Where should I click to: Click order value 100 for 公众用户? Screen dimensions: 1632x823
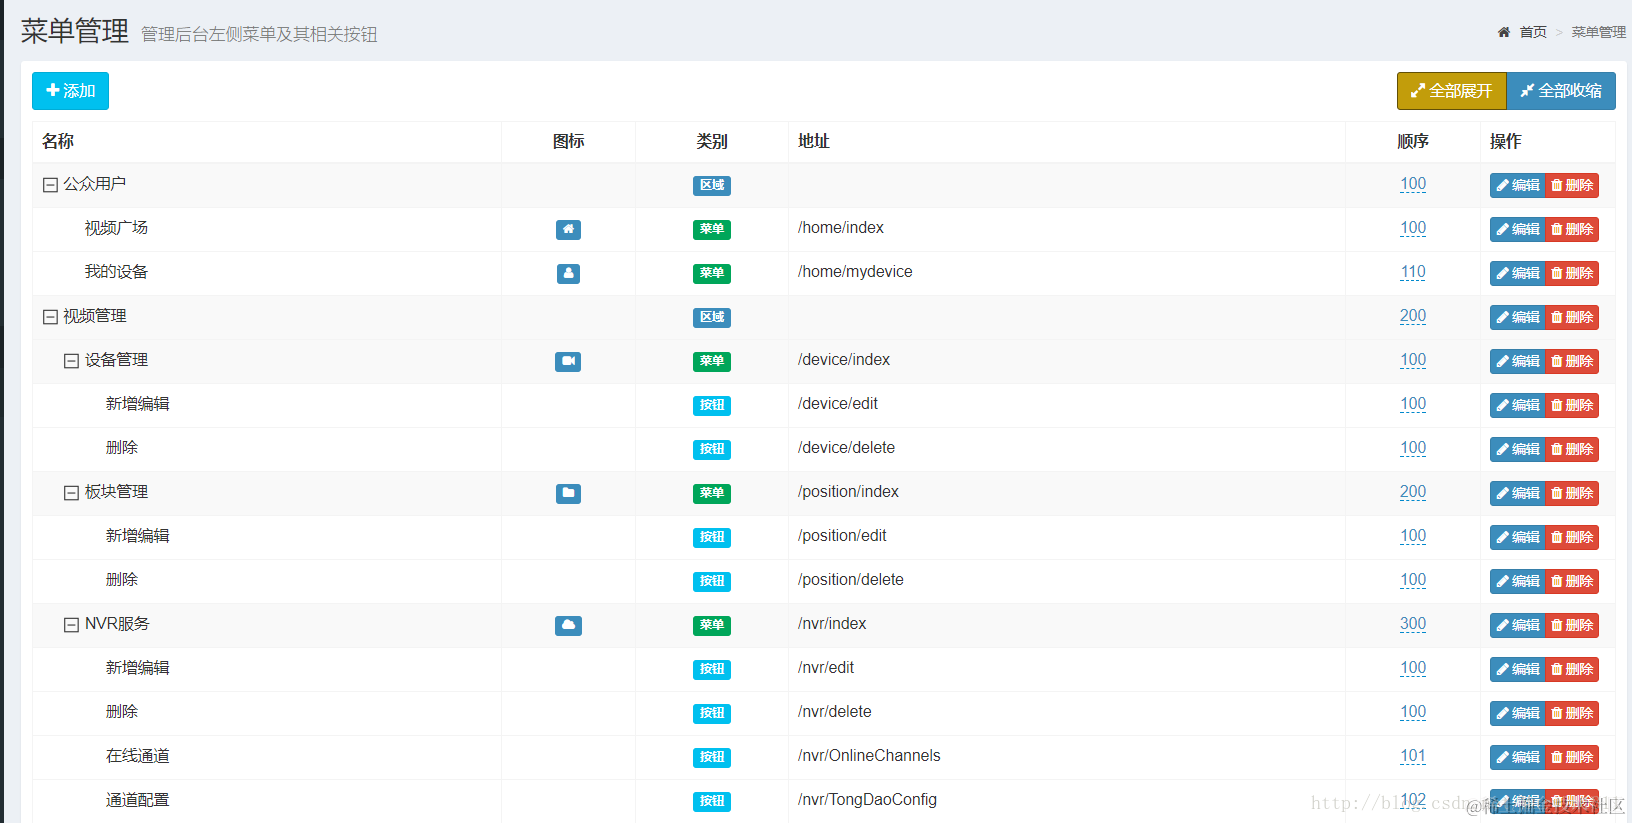(x=1413, y=184)
